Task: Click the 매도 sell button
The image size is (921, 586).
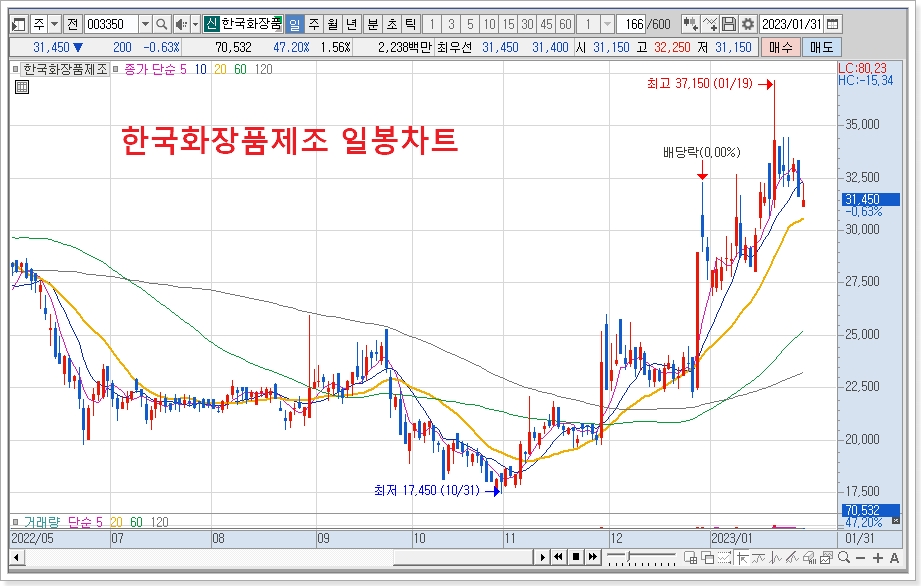Action: pos(821,47)
